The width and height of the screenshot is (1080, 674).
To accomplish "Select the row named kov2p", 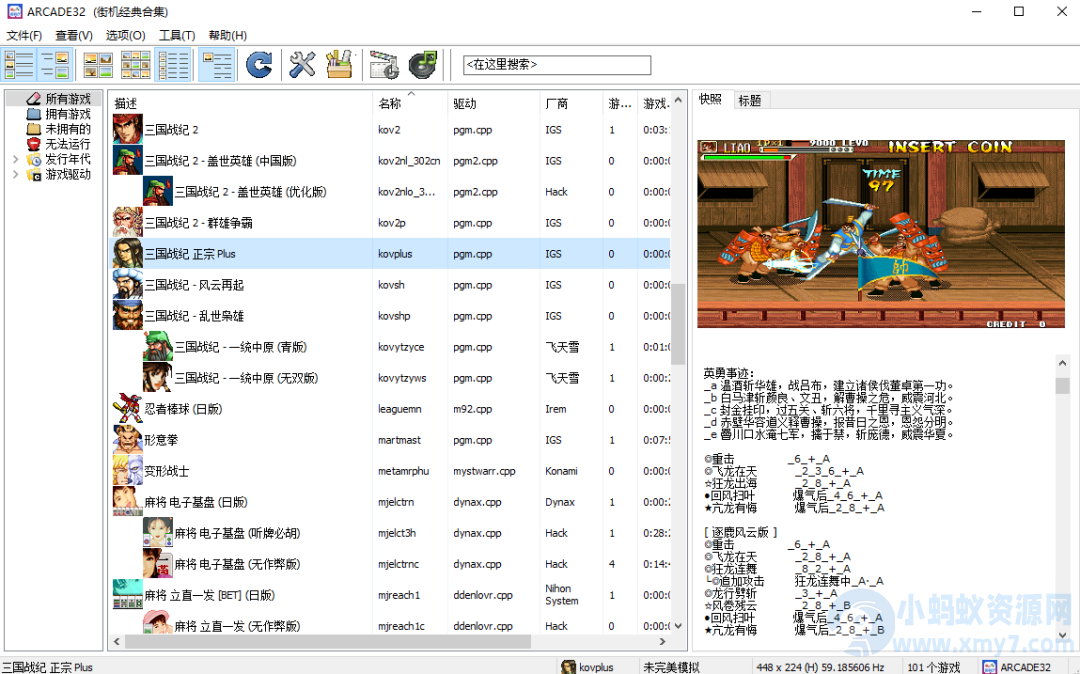I will pyautogui.click(x=391, y=222).
